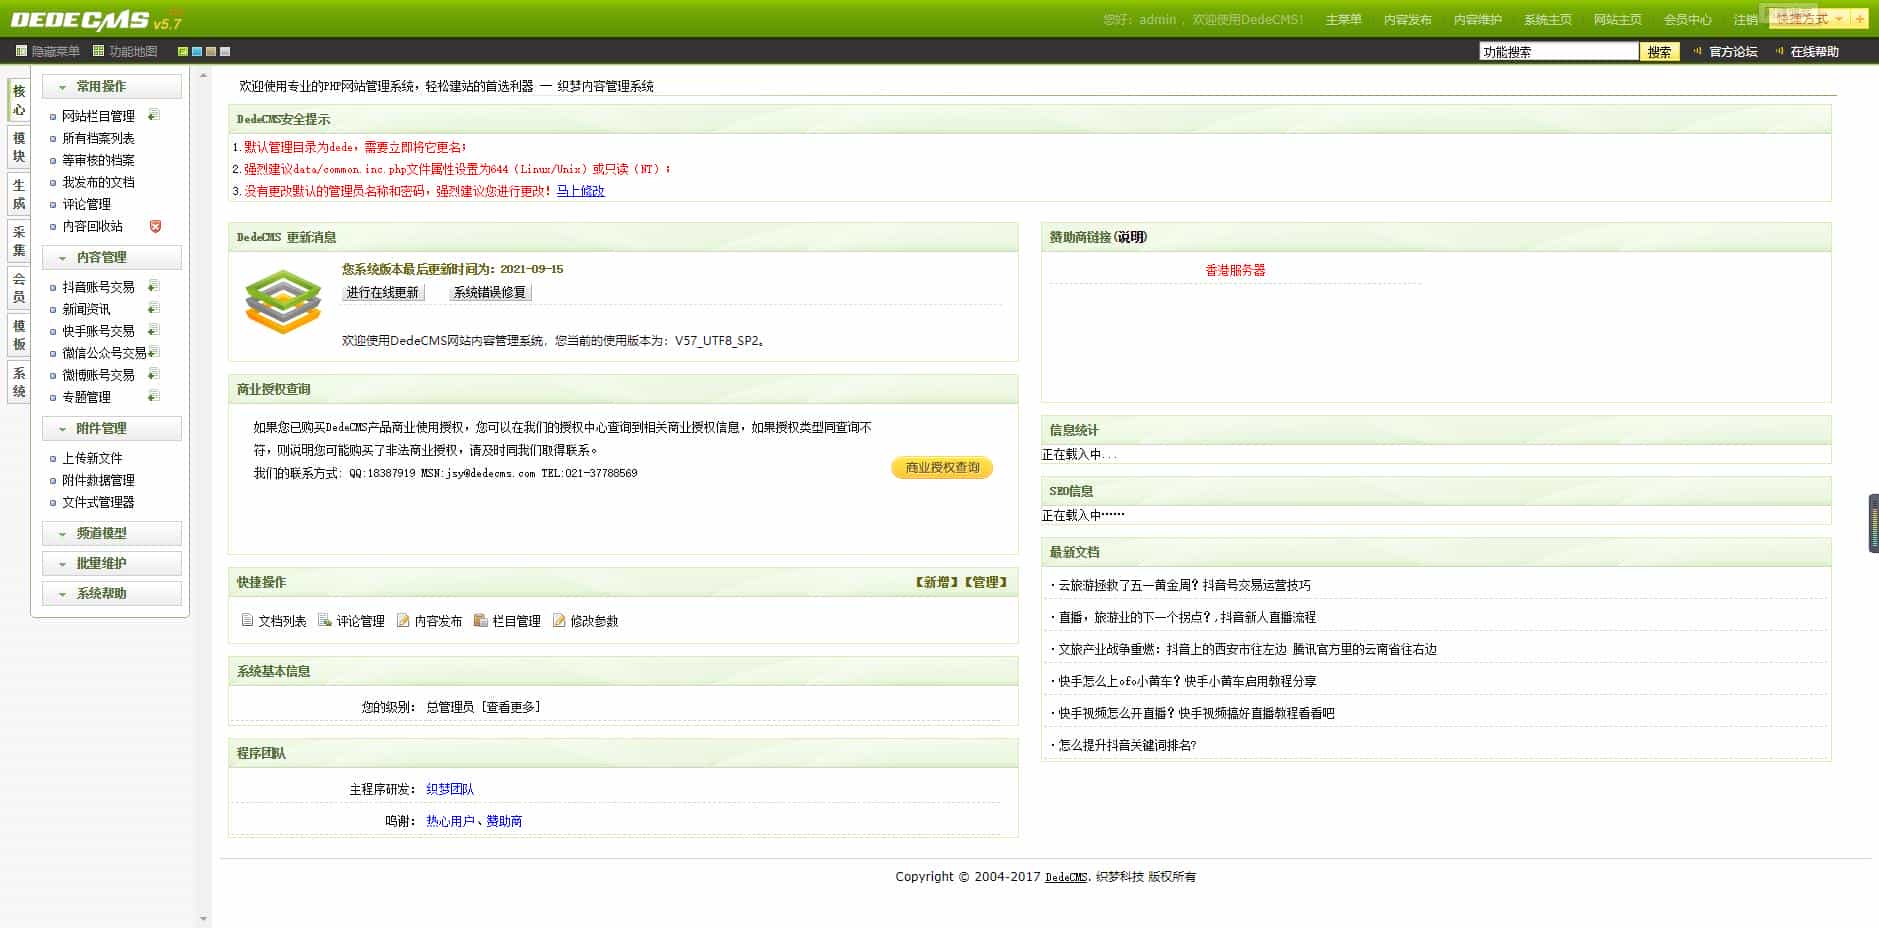Collapse the 附件管理 menu section
The image size is (1879, 928).
pyautogui.click(x=112, y=428)
